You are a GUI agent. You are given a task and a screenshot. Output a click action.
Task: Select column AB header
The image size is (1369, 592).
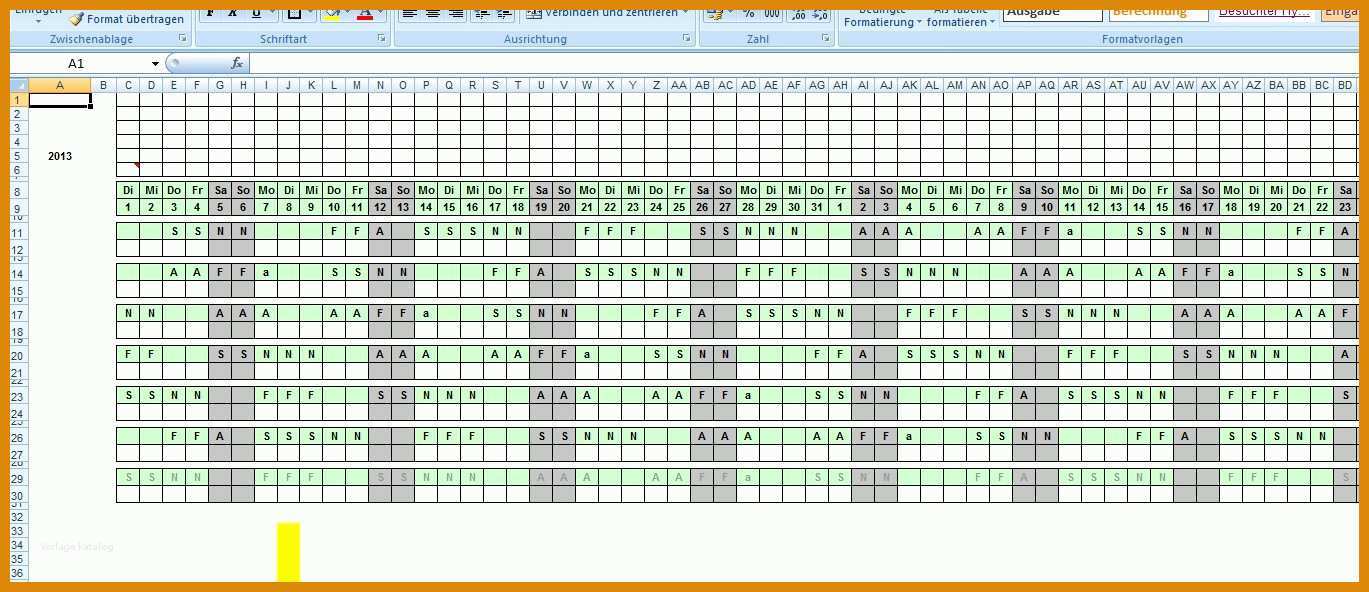pyautogui.click(x=702, y=85)
